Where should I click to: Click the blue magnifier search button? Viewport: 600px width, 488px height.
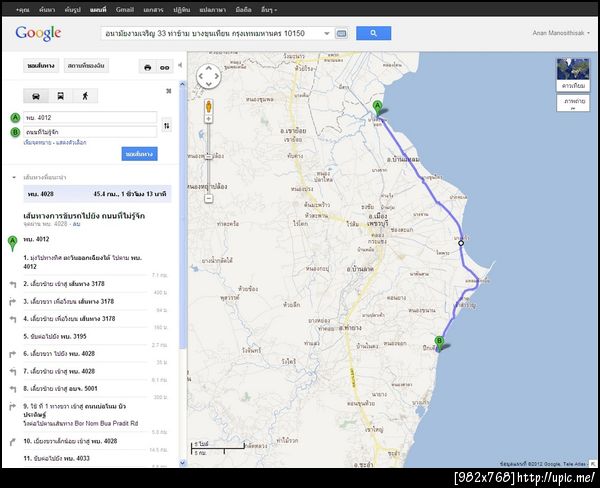point(373,33)
